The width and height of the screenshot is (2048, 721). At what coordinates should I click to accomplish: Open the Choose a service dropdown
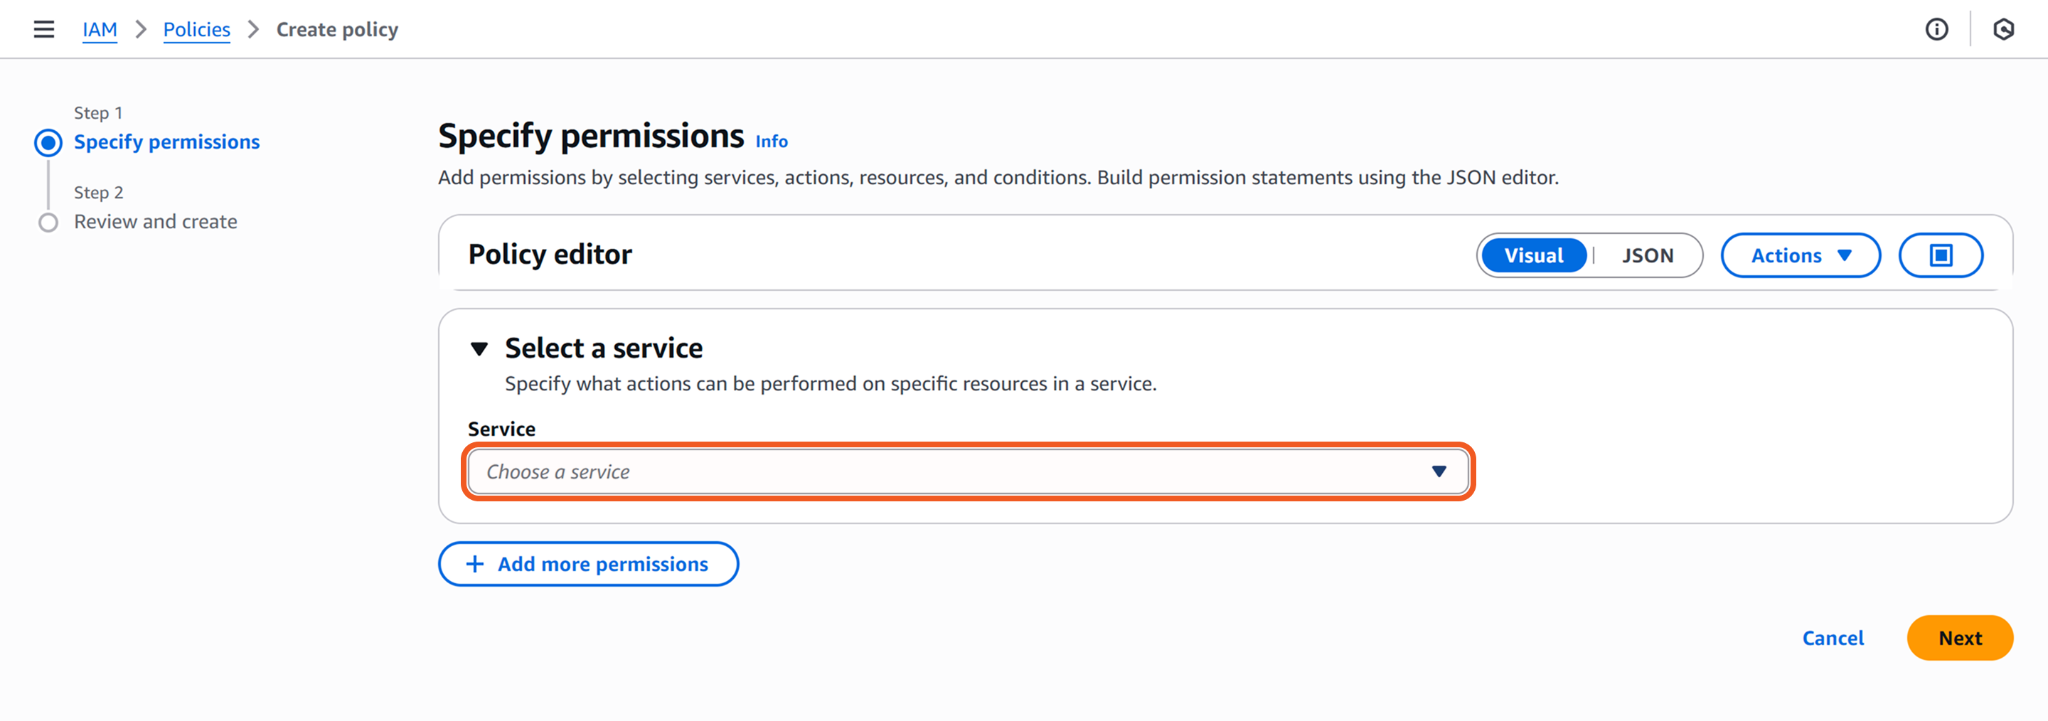point(950,472)
